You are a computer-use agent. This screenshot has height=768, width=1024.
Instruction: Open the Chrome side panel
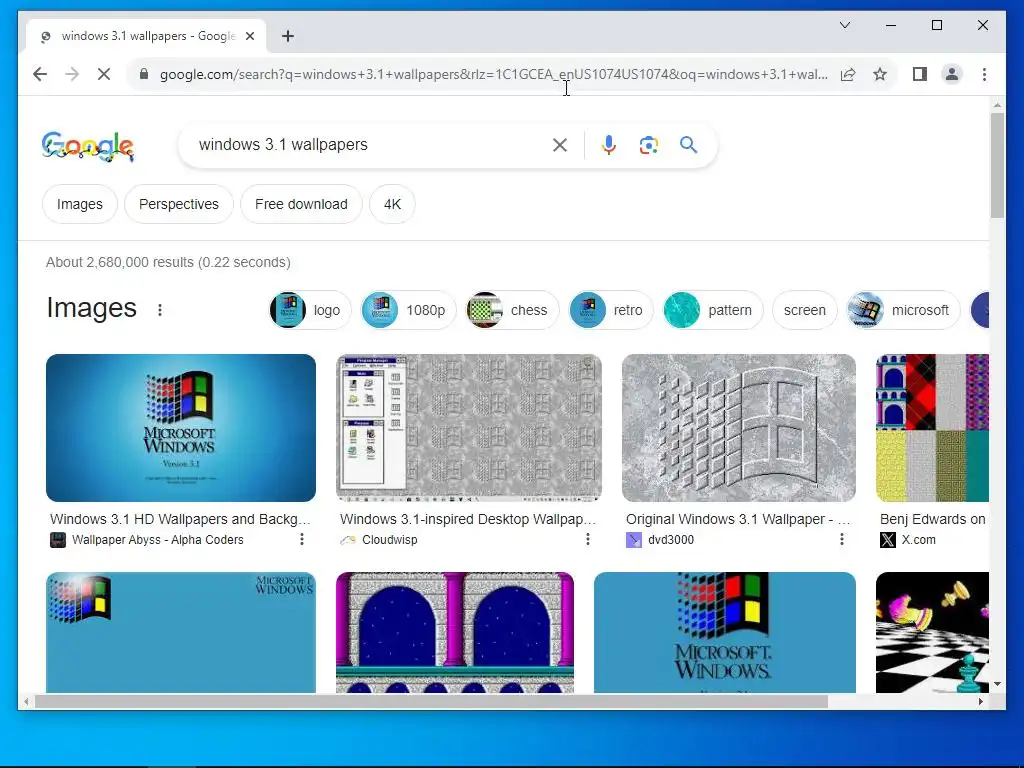click(x=920, y=74)
